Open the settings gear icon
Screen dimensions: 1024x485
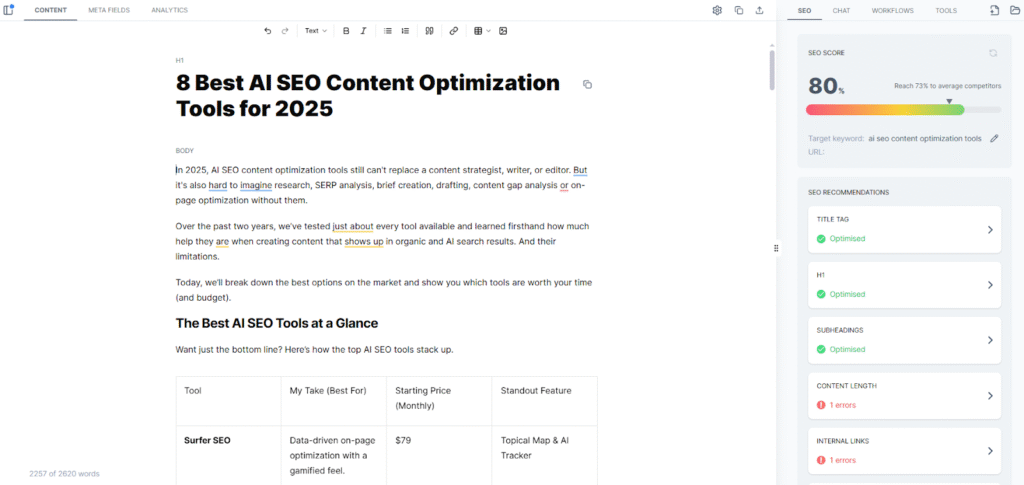717,10
